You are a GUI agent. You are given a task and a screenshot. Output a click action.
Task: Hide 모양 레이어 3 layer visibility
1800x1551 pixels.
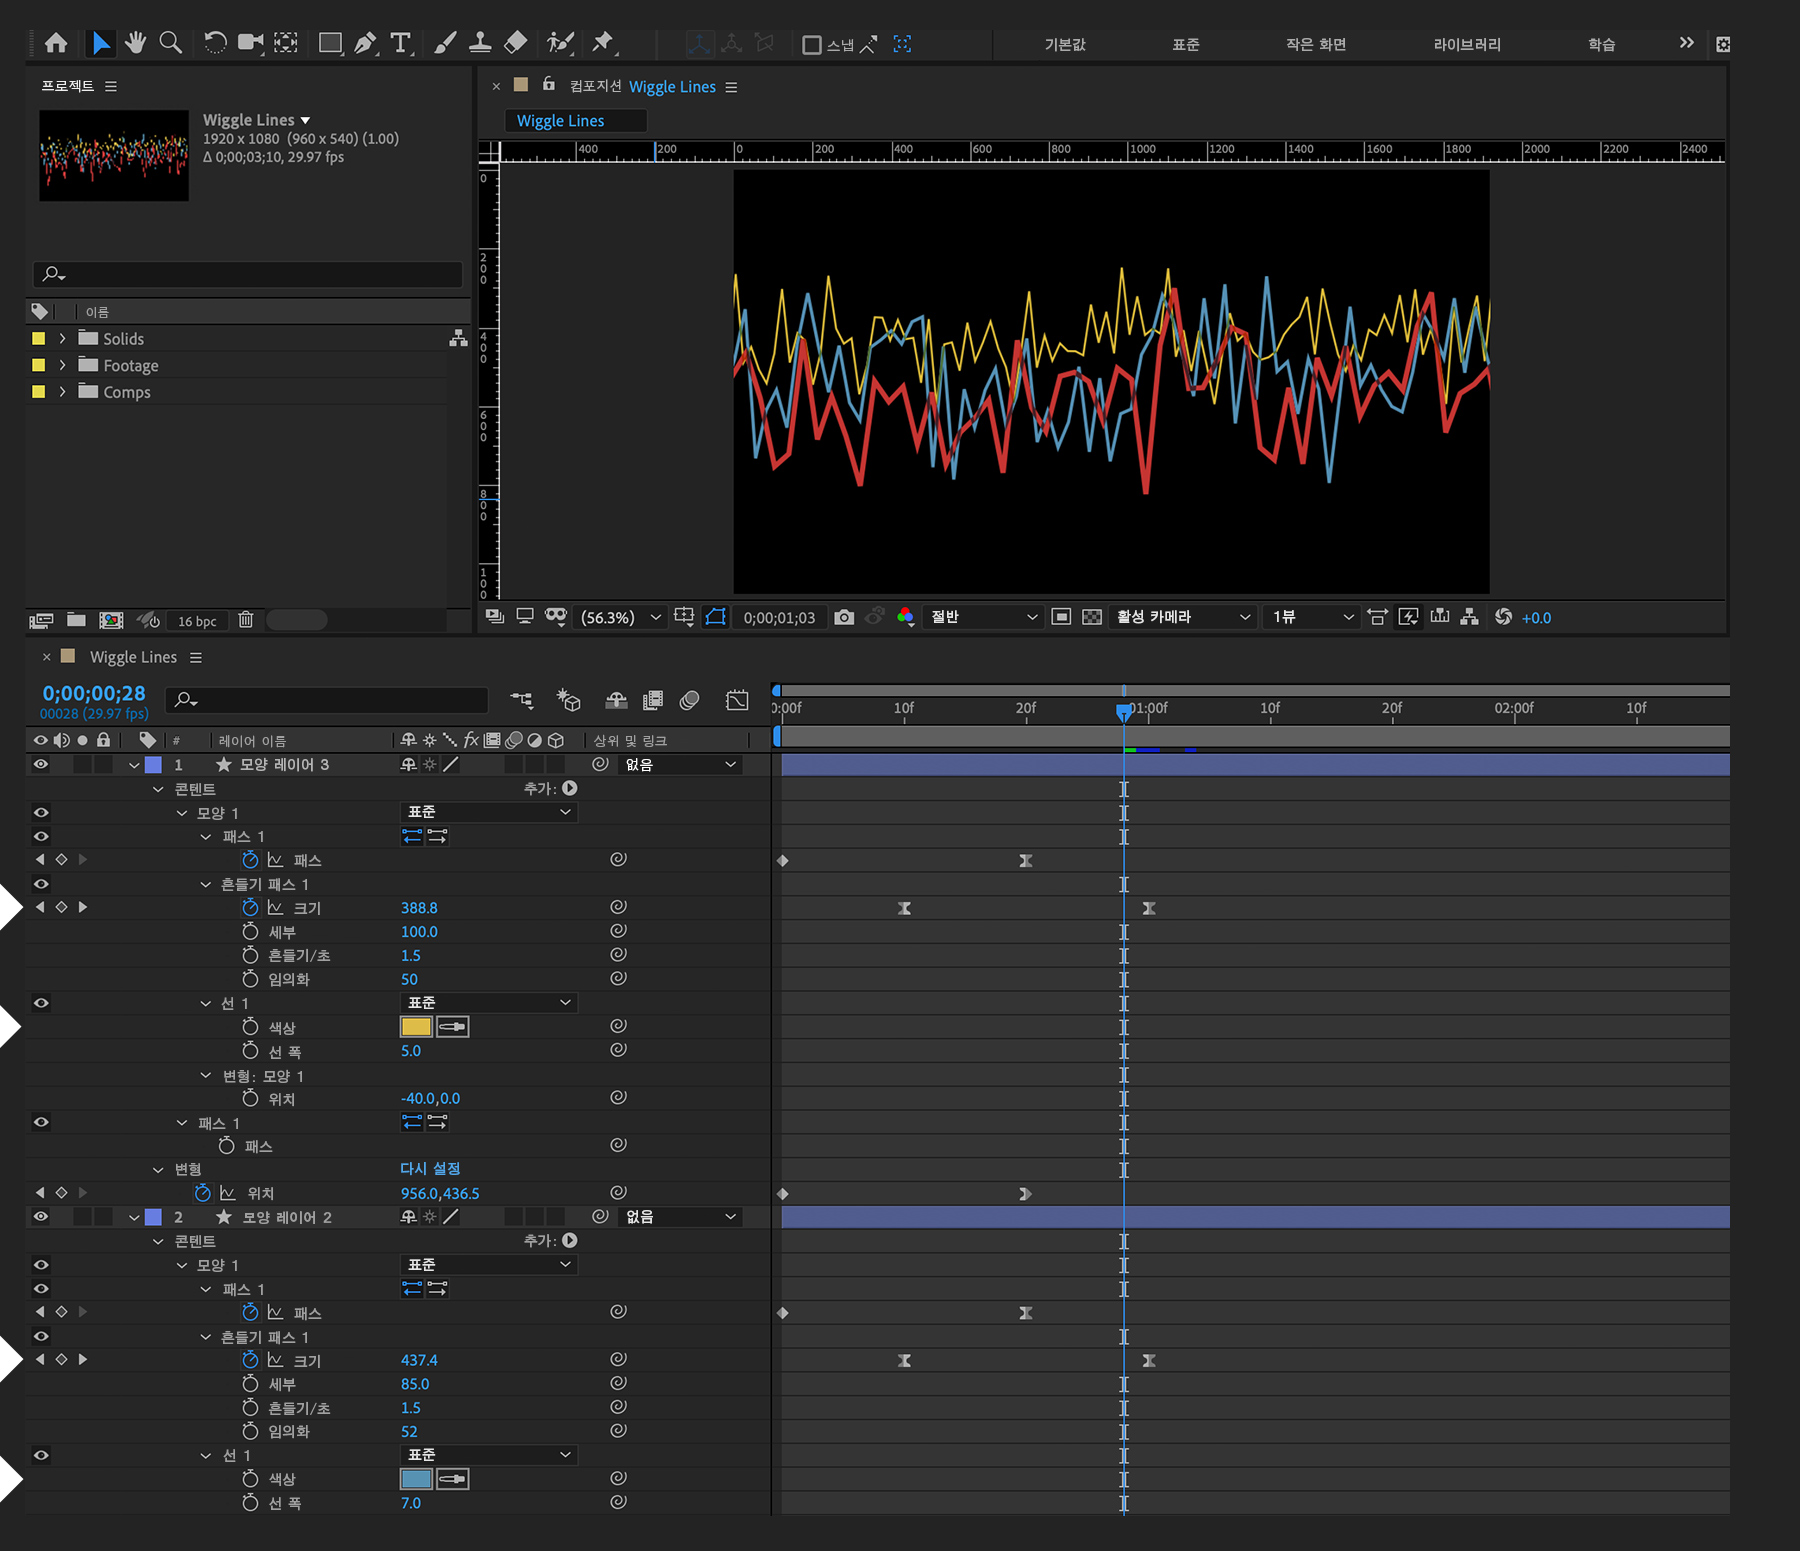[x=41, y=764]
